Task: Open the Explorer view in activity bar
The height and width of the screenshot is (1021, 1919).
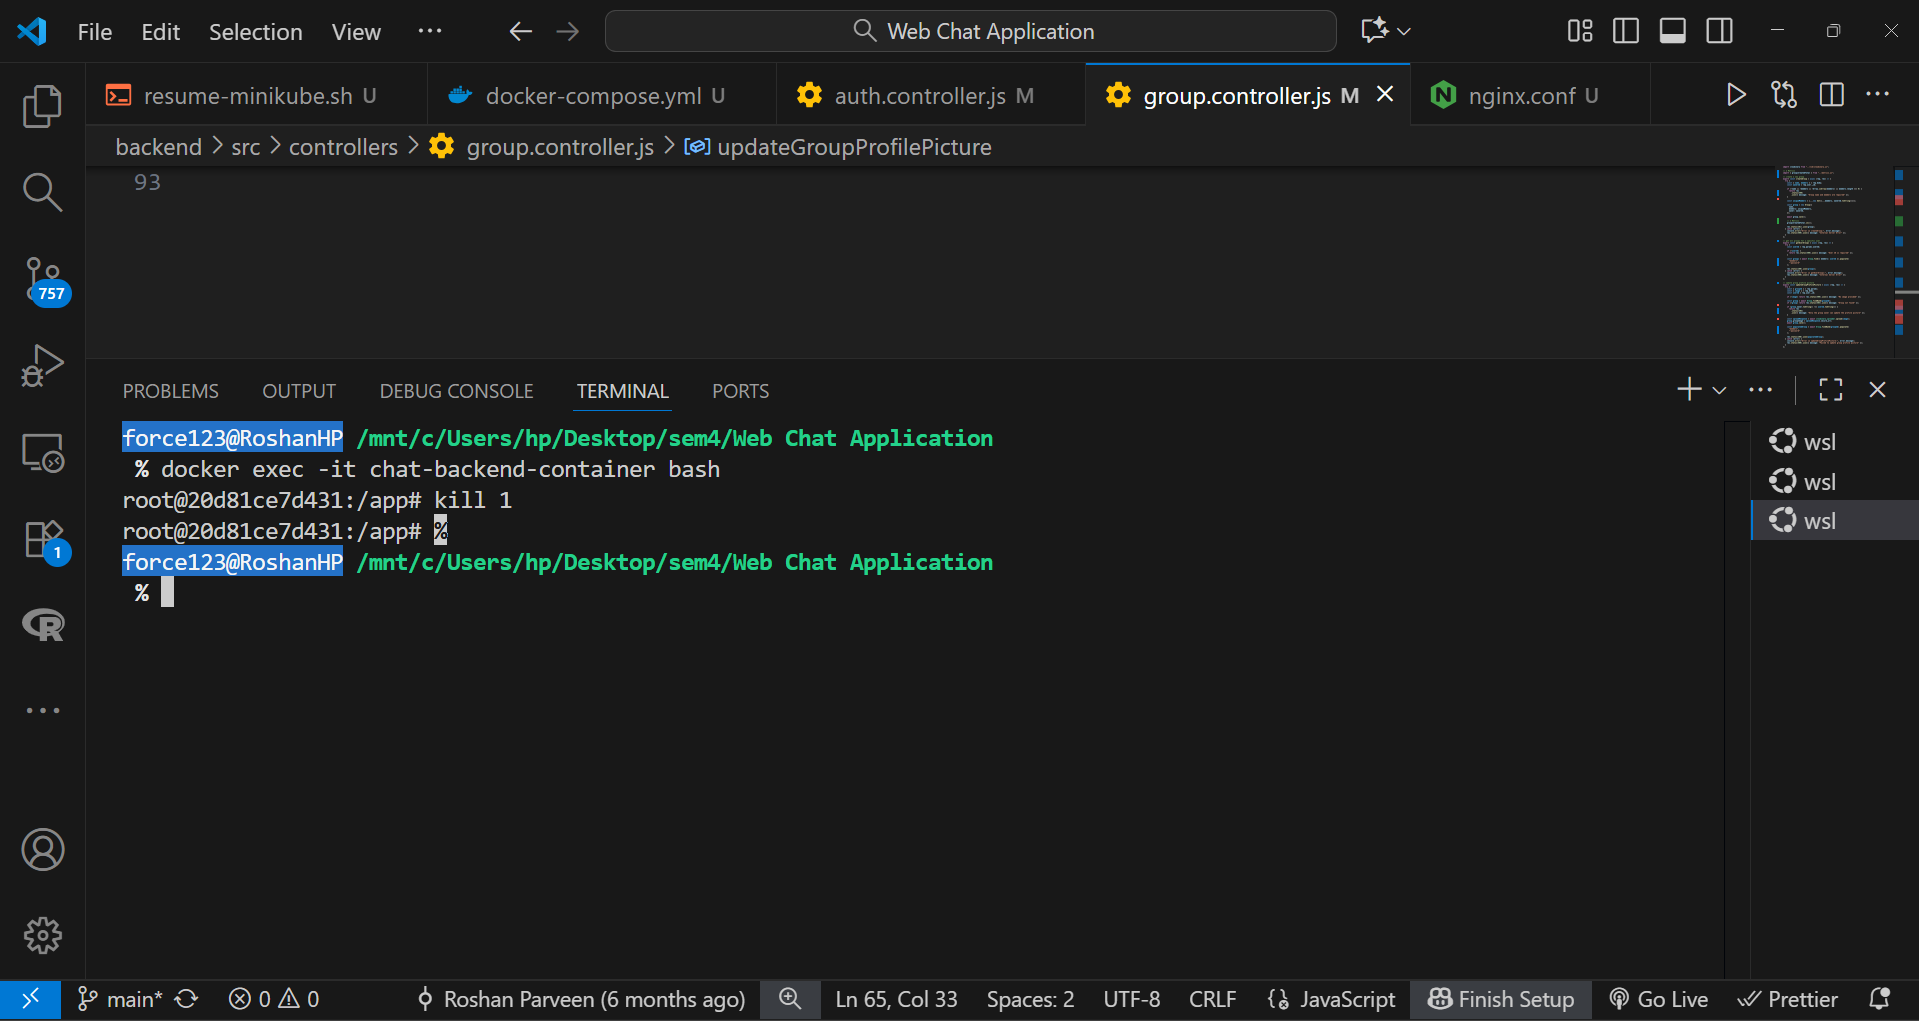Action: [42, 106]
